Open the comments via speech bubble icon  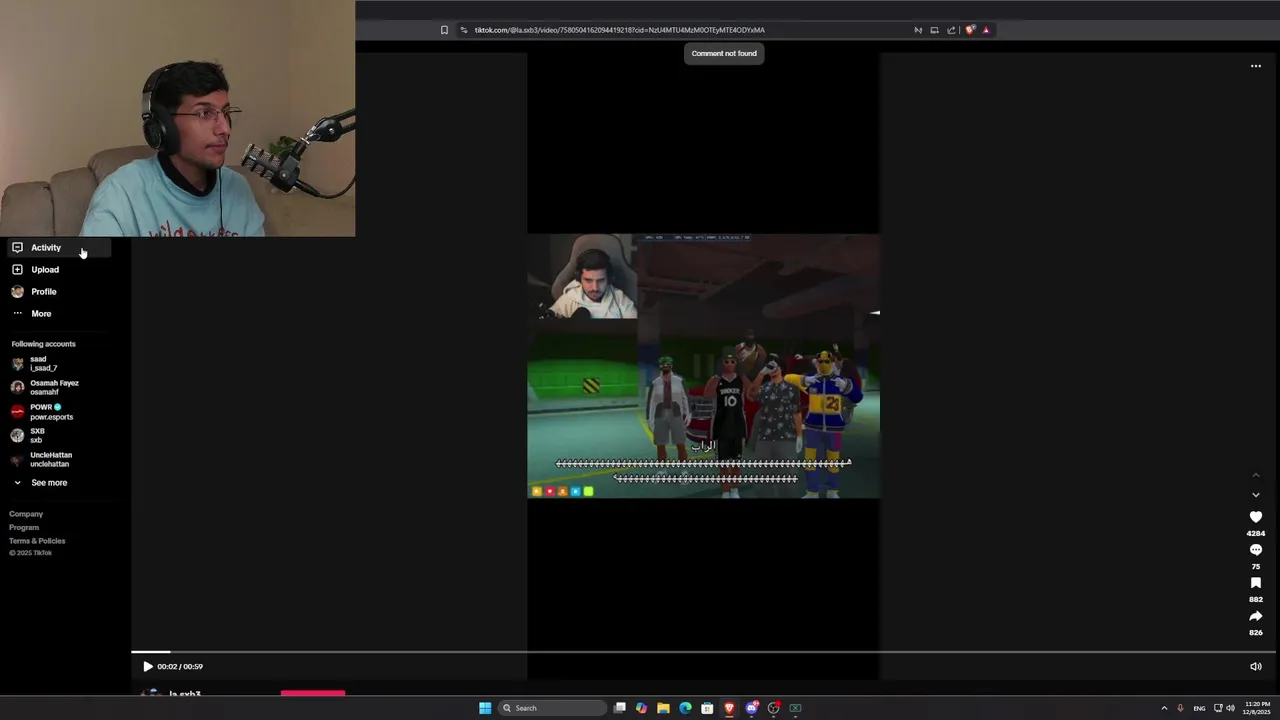[1256, 550]
